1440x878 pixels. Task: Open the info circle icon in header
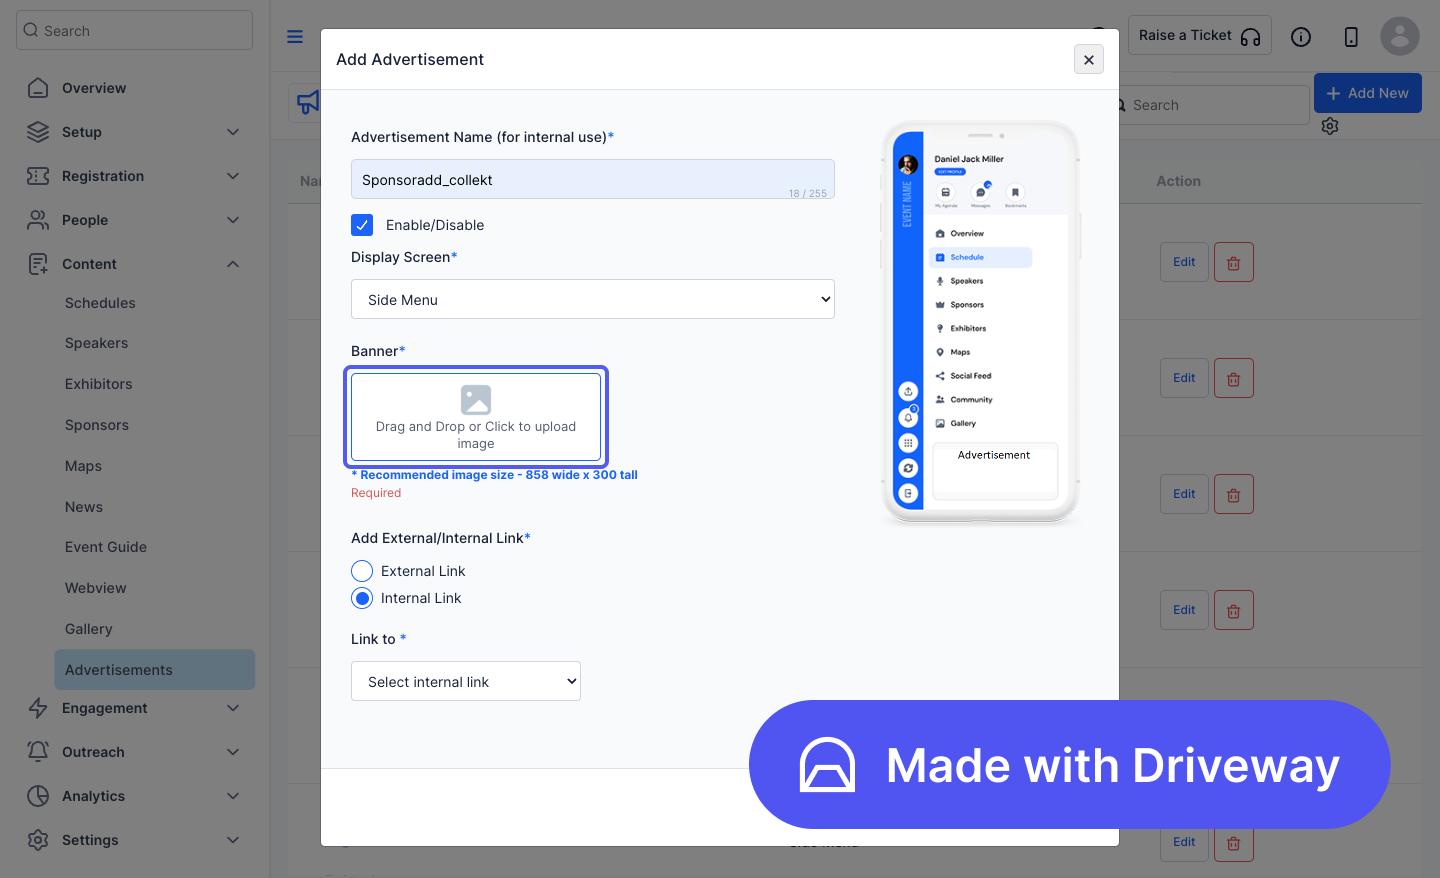click(x=1301, y=37)
